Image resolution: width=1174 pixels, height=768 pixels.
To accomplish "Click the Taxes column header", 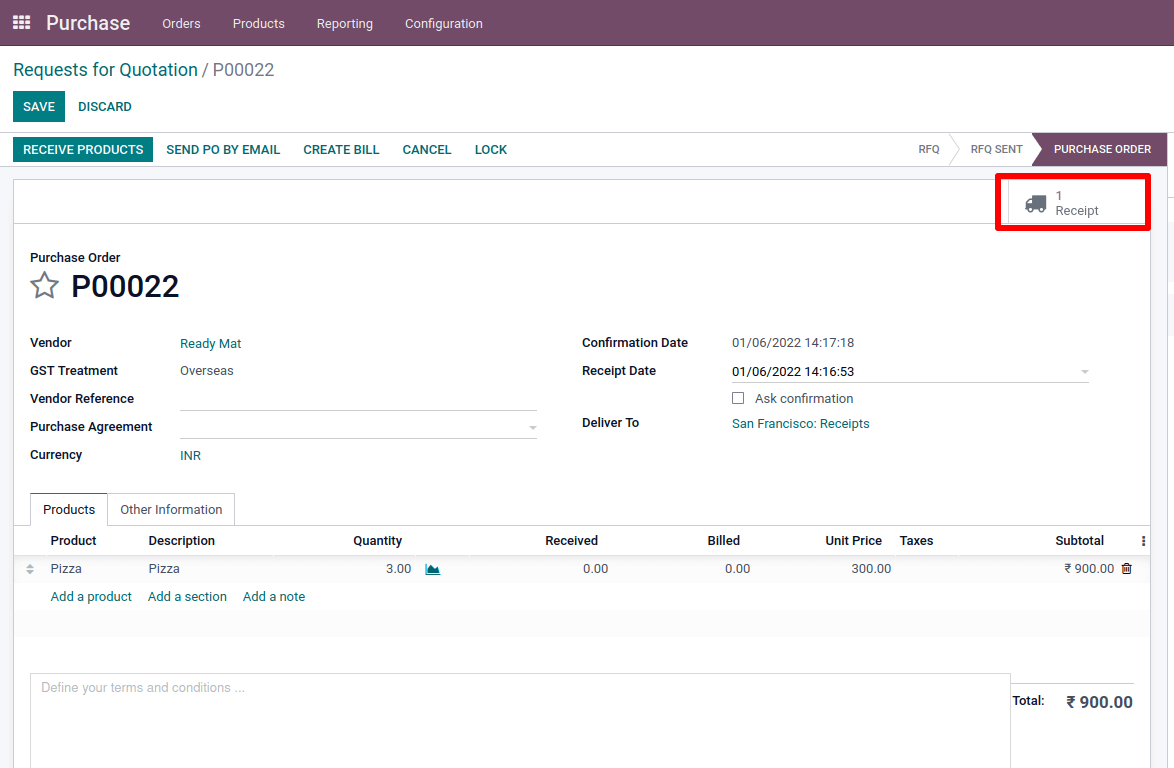I will 916,540.
